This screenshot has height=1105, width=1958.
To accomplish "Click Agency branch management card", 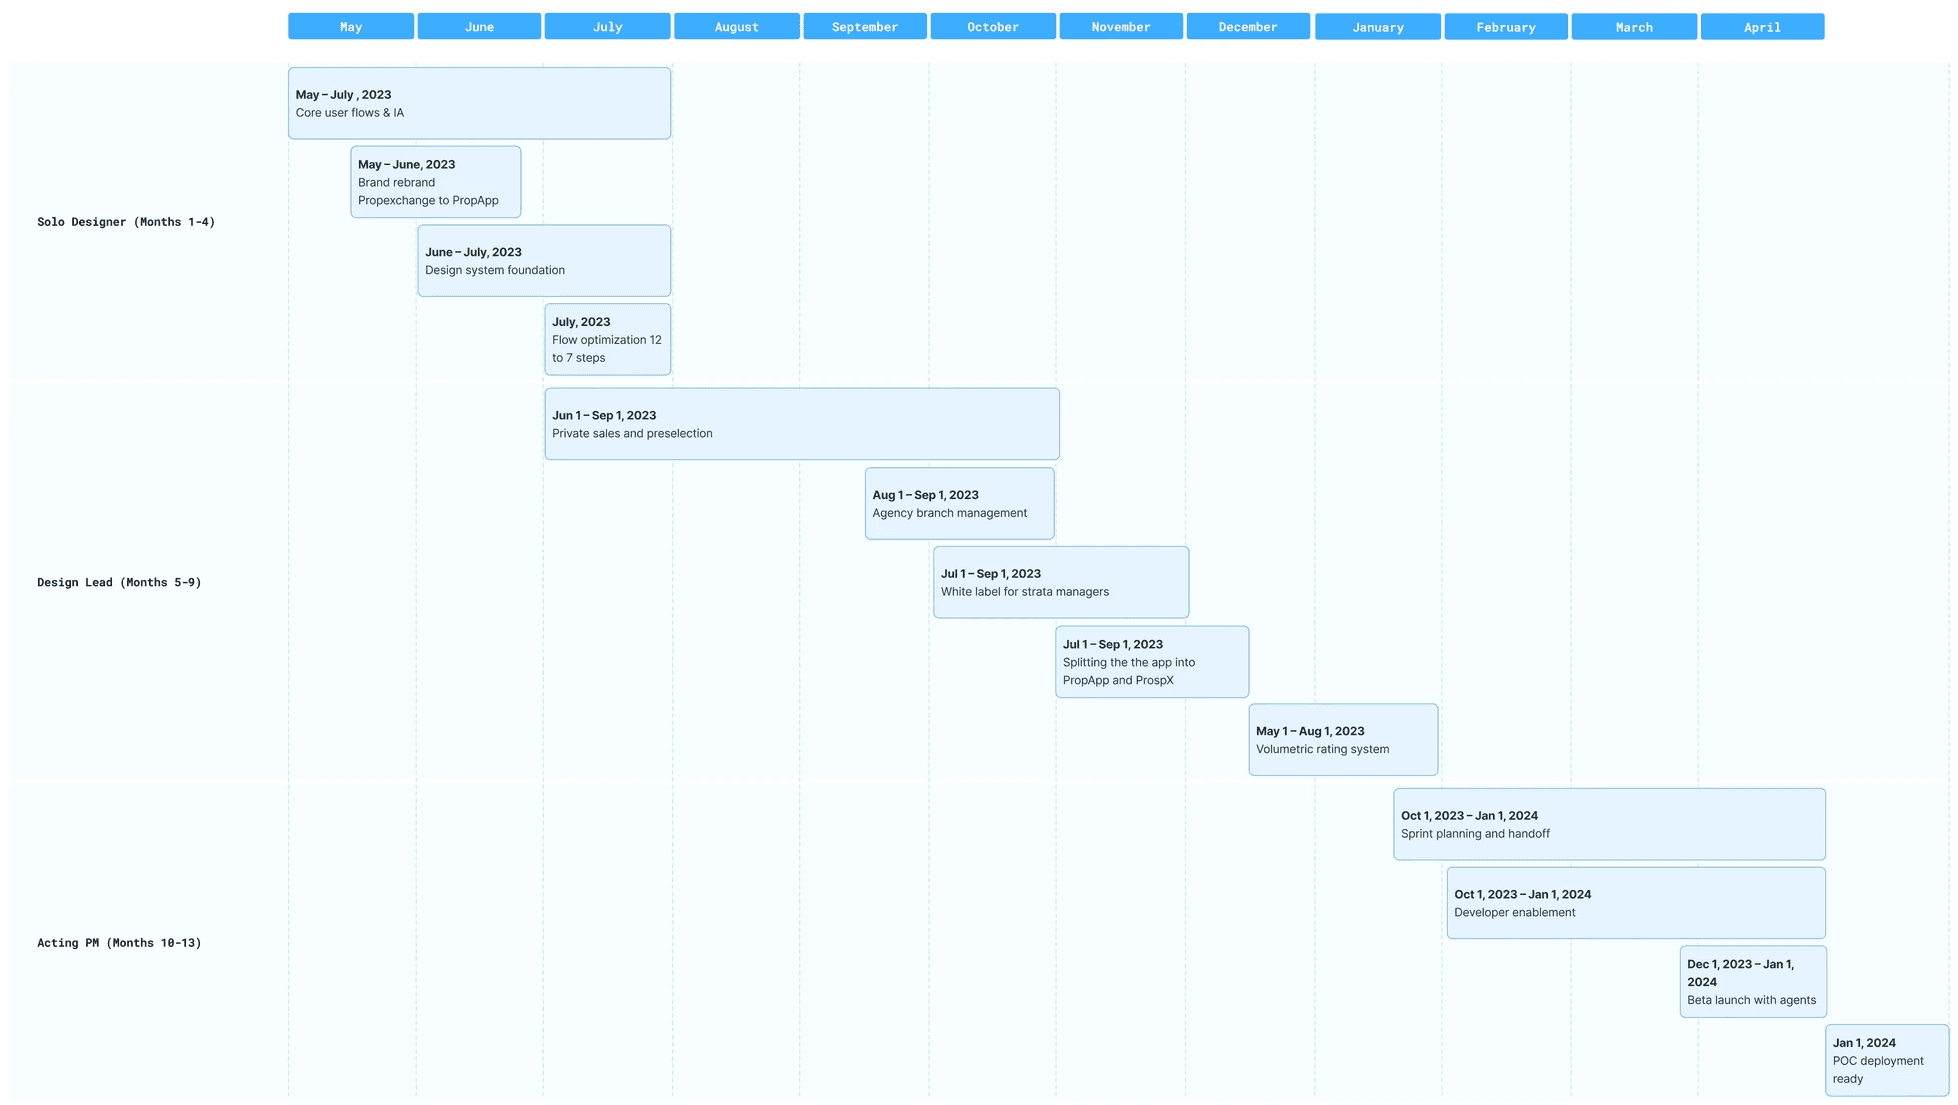I will 958,504.
